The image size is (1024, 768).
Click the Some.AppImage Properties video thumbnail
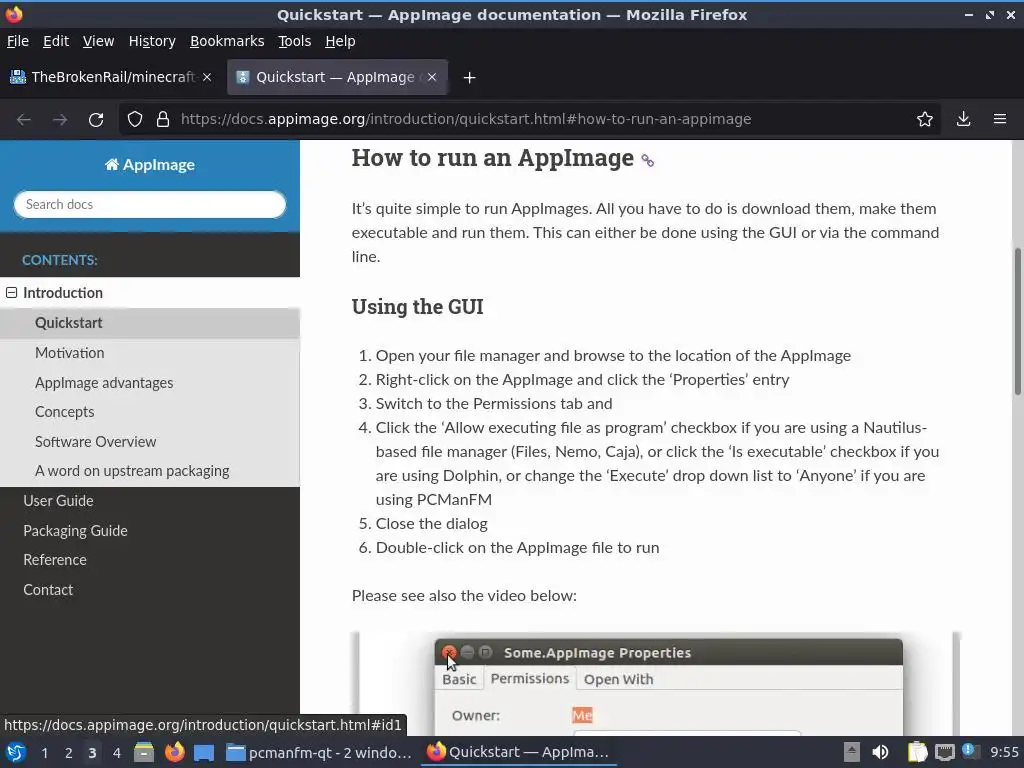tap(656, 685)
